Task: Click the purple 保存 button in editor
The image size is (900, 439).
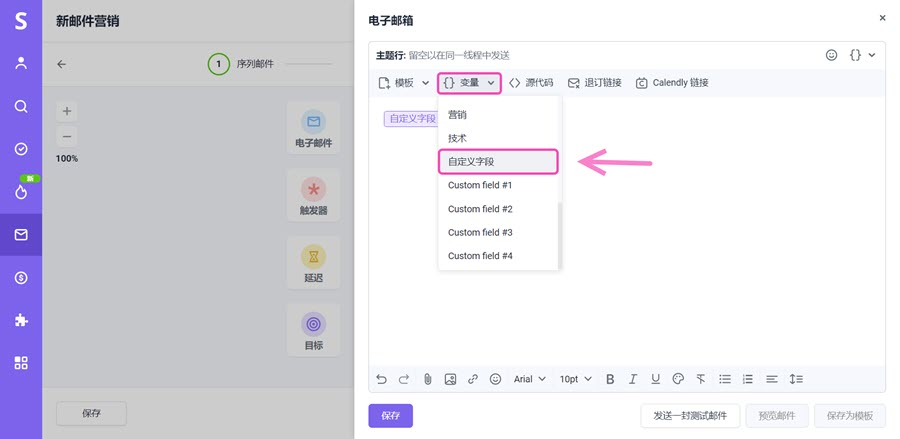Action: tap(390, 416)
